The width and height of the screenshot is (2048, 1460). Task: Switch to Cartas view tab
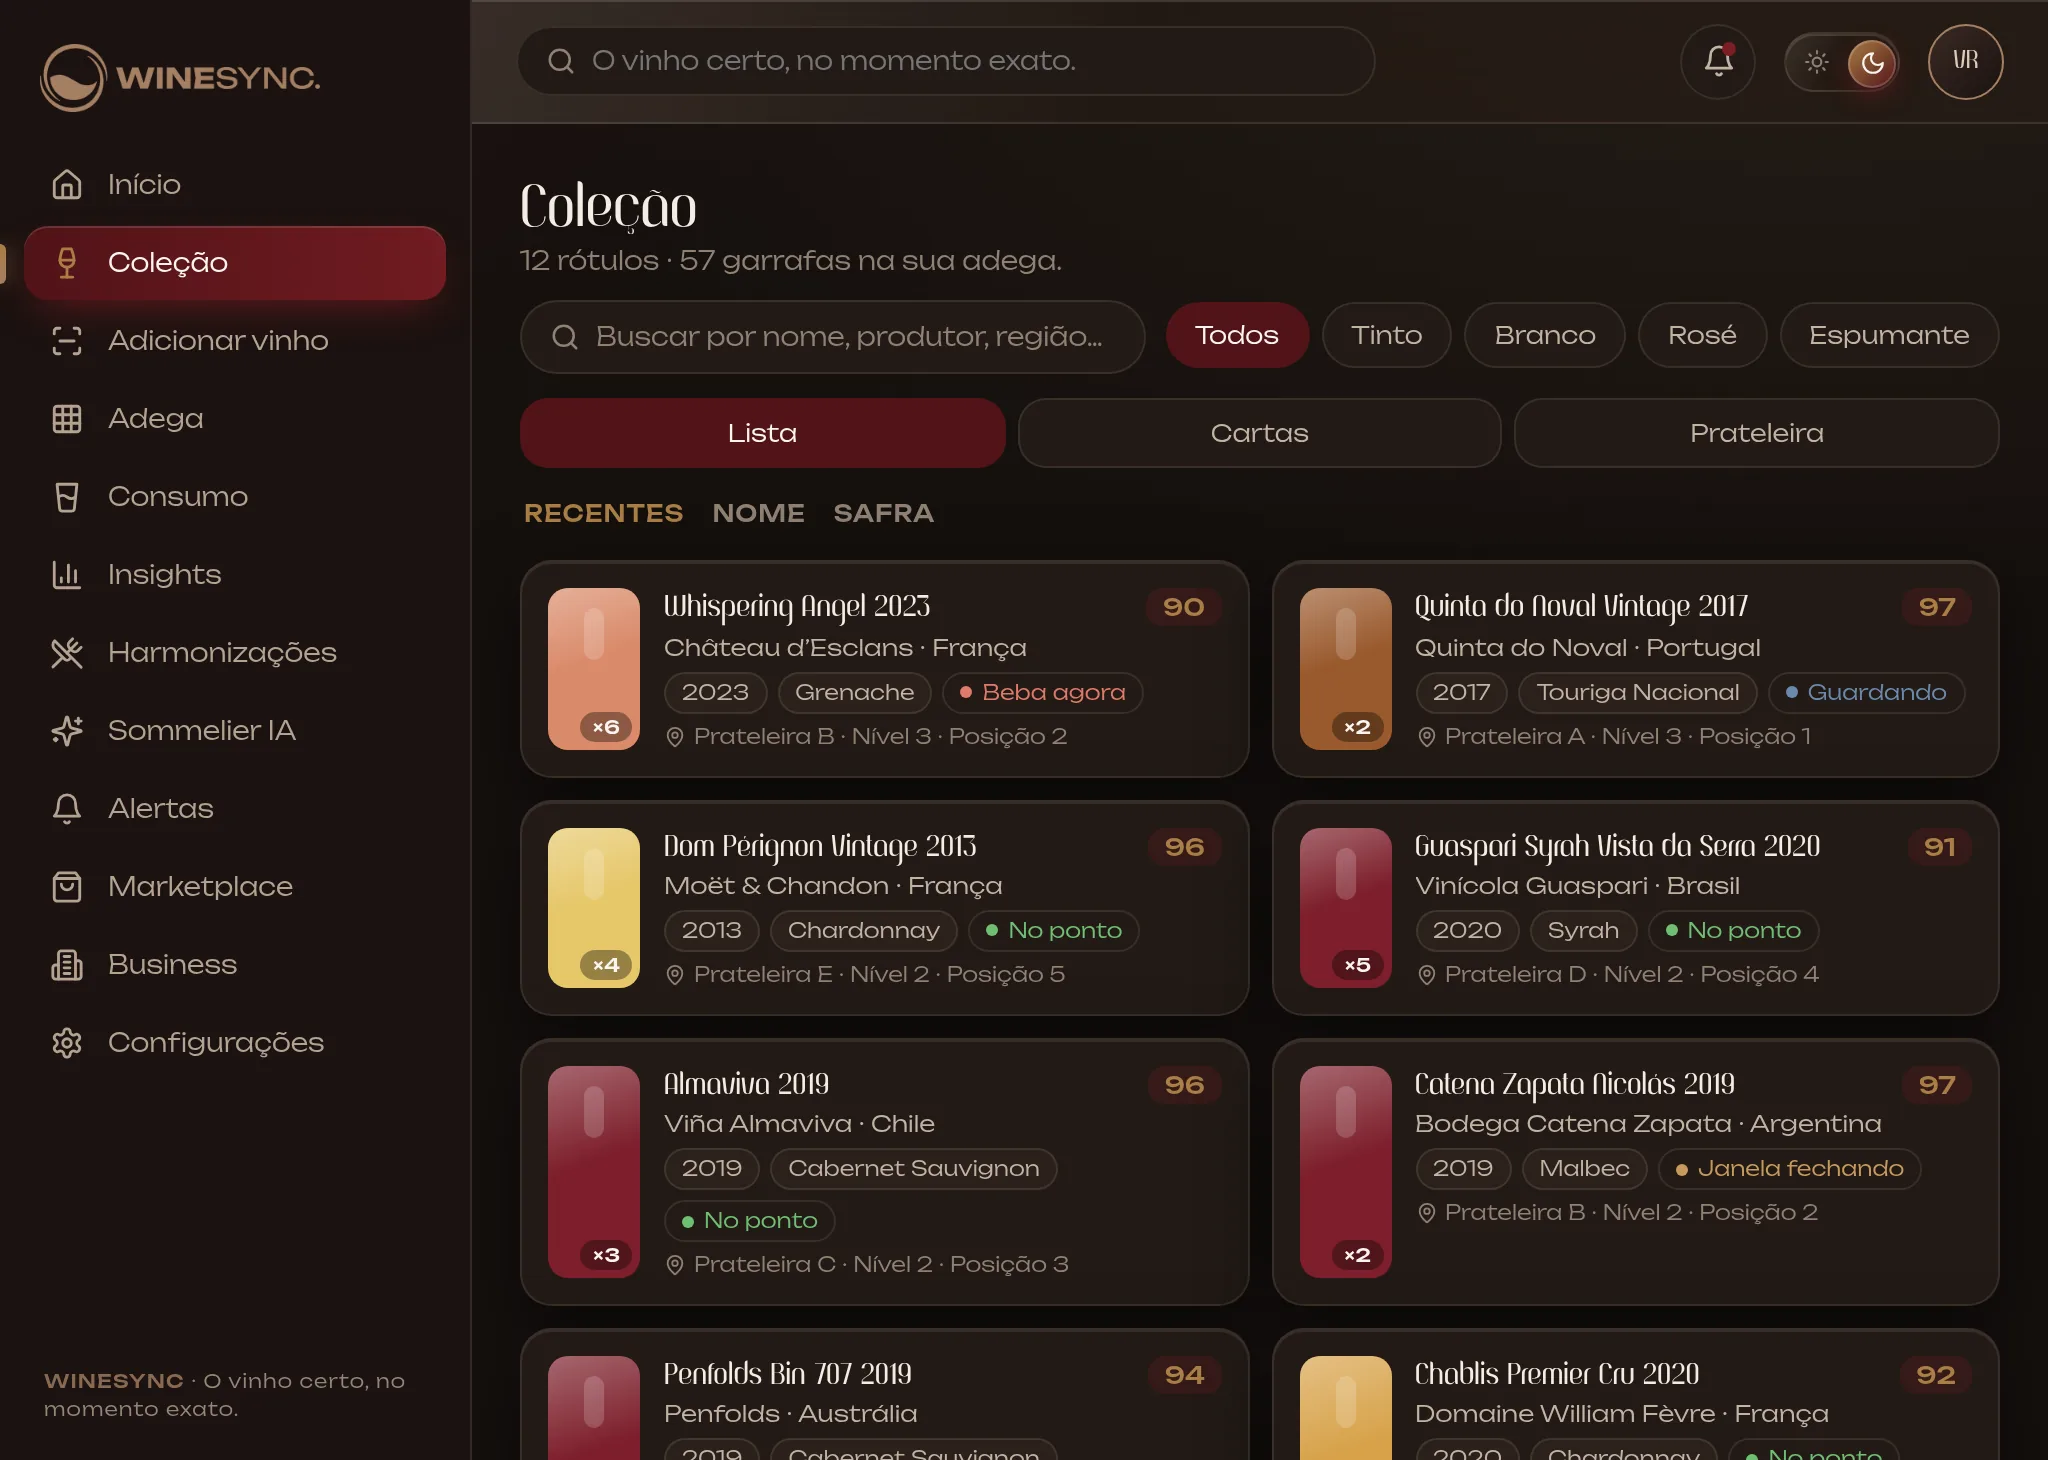click(x=1259, y=433)
